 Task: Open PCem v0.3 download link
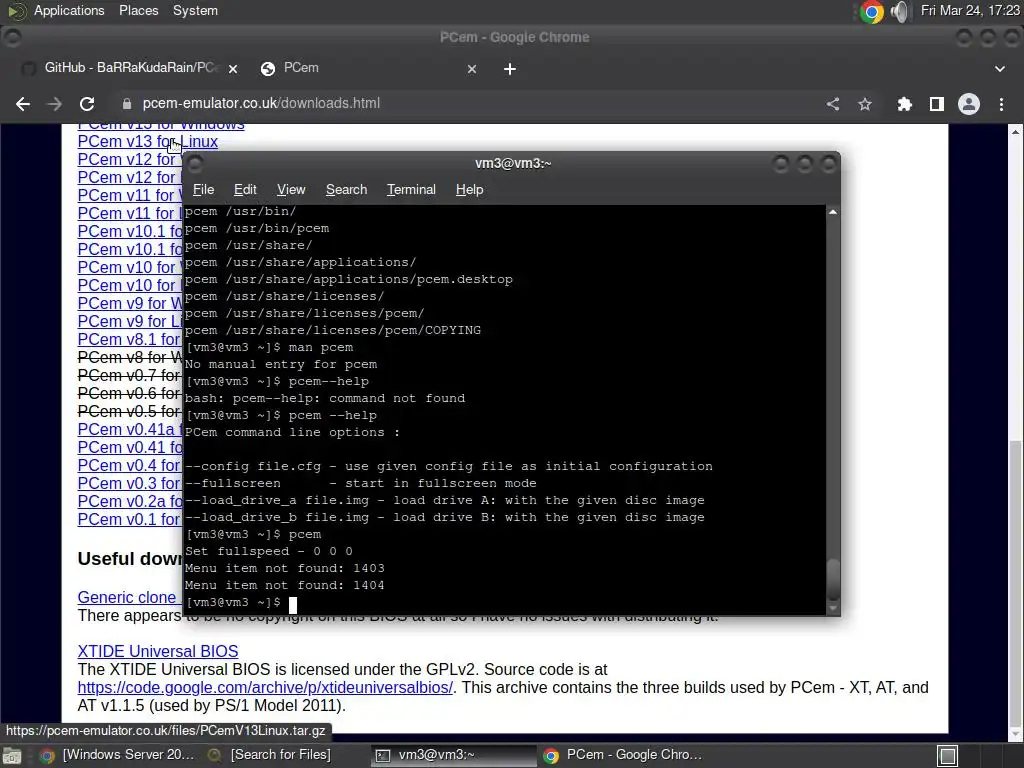(129, 483)
